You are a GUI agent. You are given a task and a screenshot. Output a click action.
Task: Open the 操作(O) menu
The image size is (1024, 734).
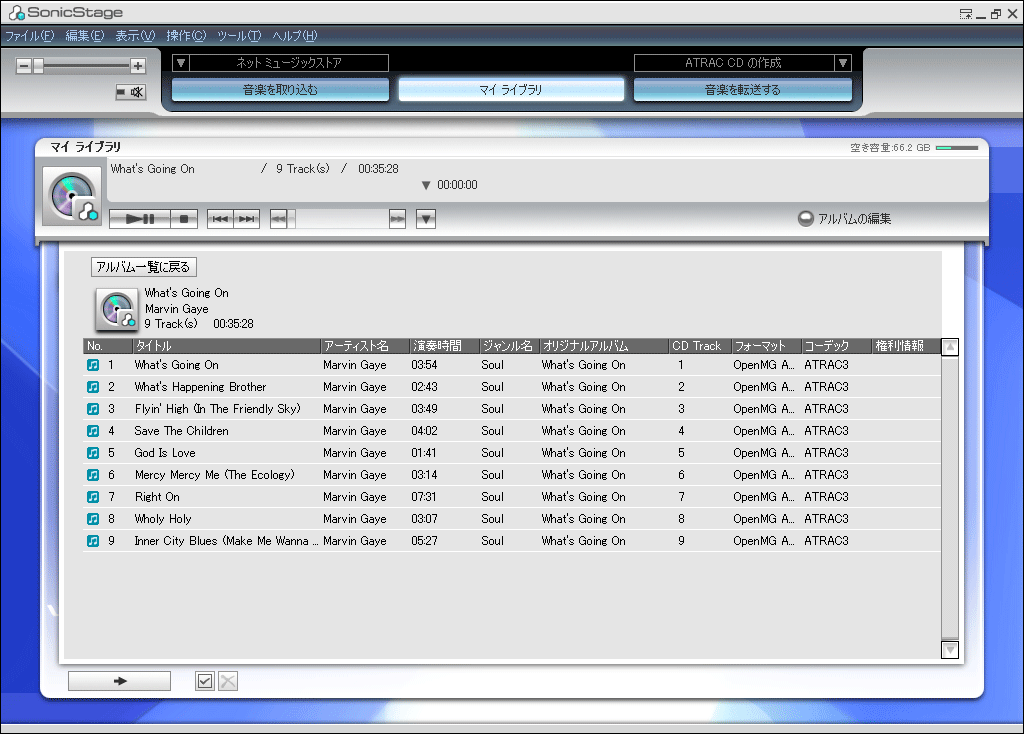(x=186, y=36)
